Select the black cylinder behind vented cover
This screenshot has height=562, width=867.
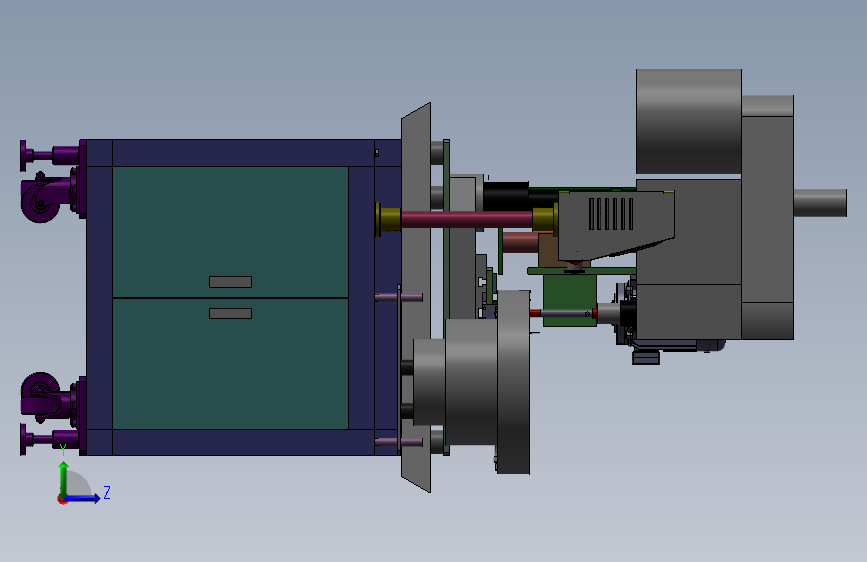point(506,196)
